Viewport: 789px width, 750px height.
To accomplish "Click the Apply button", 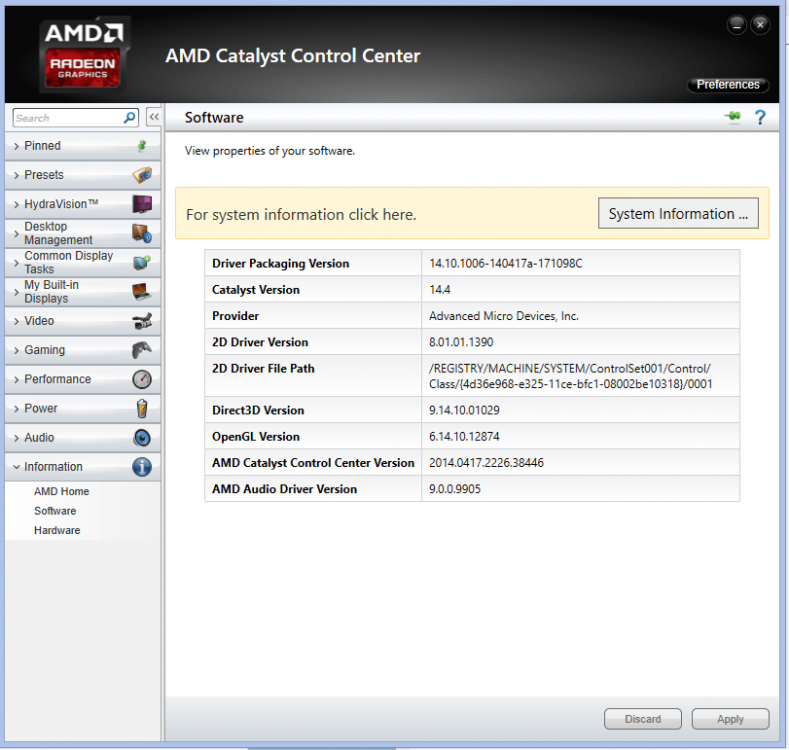I will coord(730,719).
